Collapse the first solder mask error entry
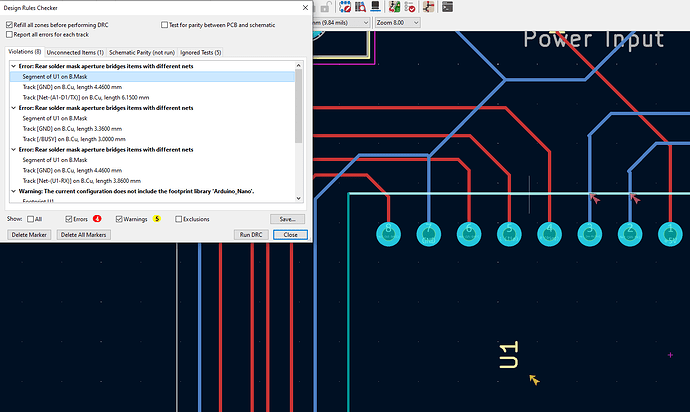Image resolution: width=690 pixels, height=412 pixels. point(14,66)
